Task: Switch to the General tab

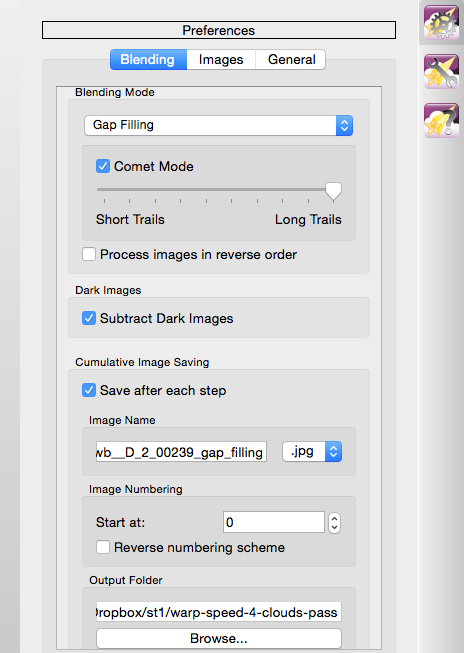Action: tap(291, 60)
